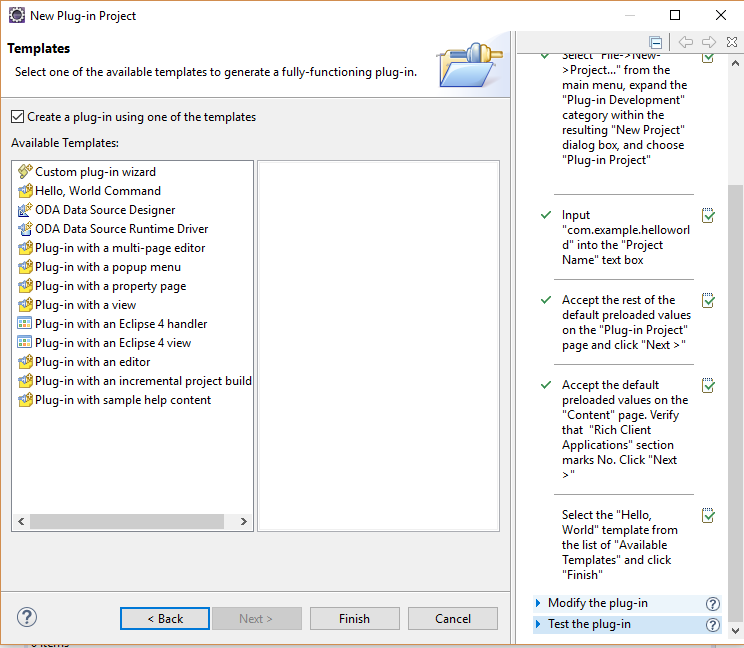
Task: Click the sample help content template icon
Action: (x=25, y=399)
